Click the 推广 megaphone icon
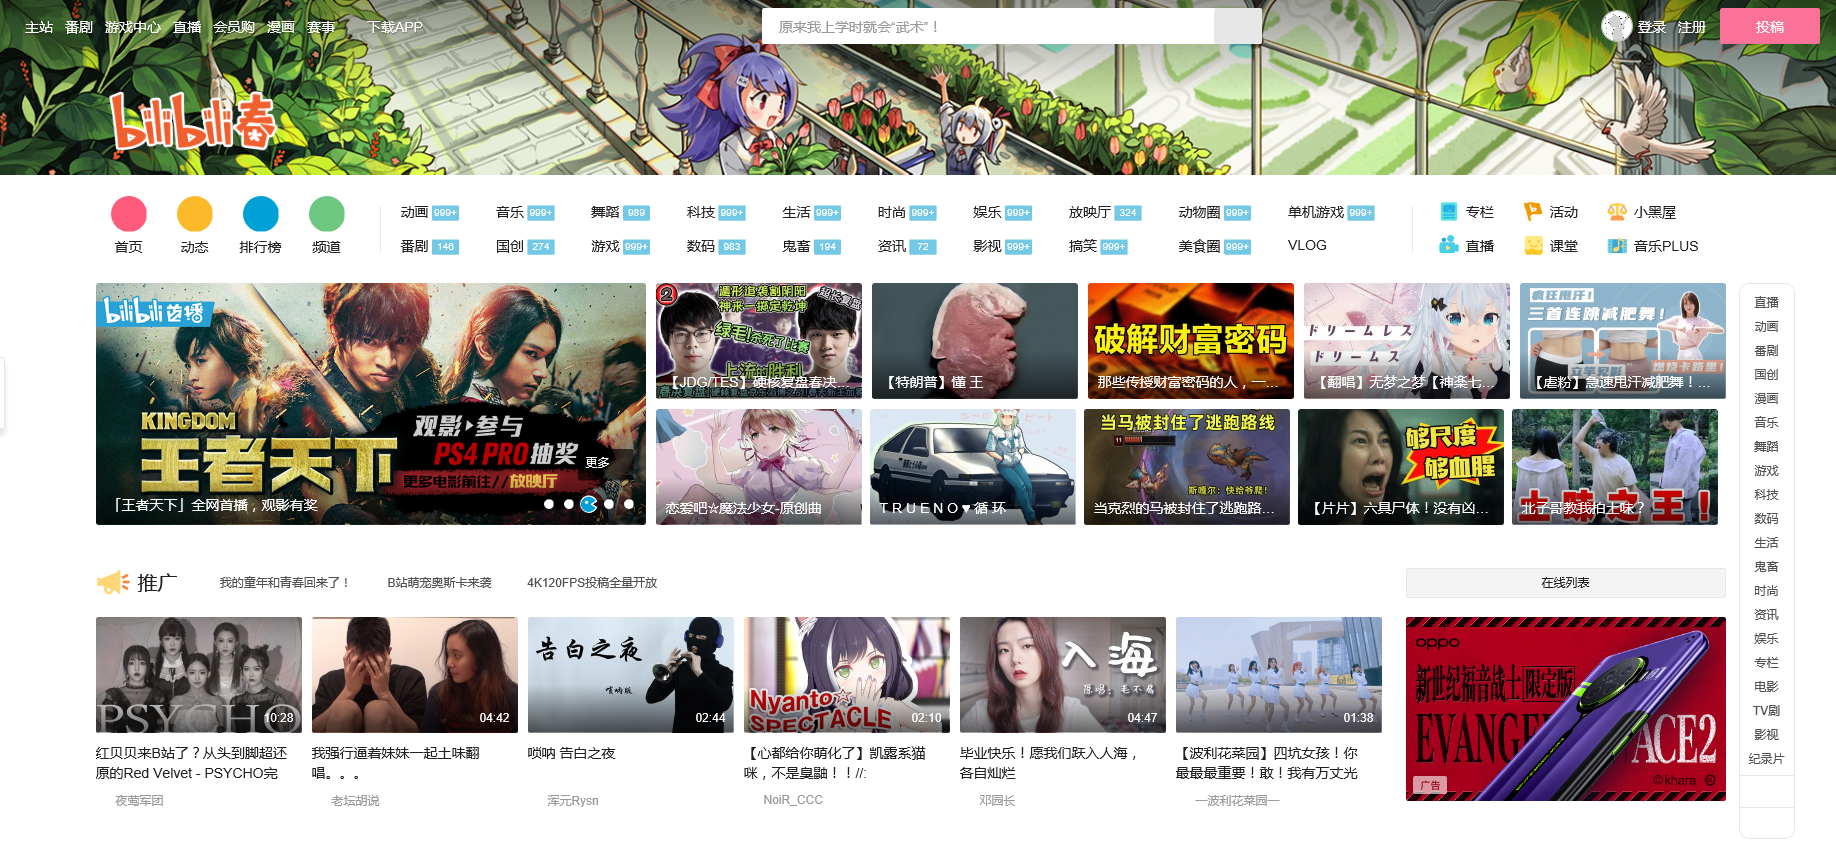Viewport: 1836px width, 841px height. point(113,582)
